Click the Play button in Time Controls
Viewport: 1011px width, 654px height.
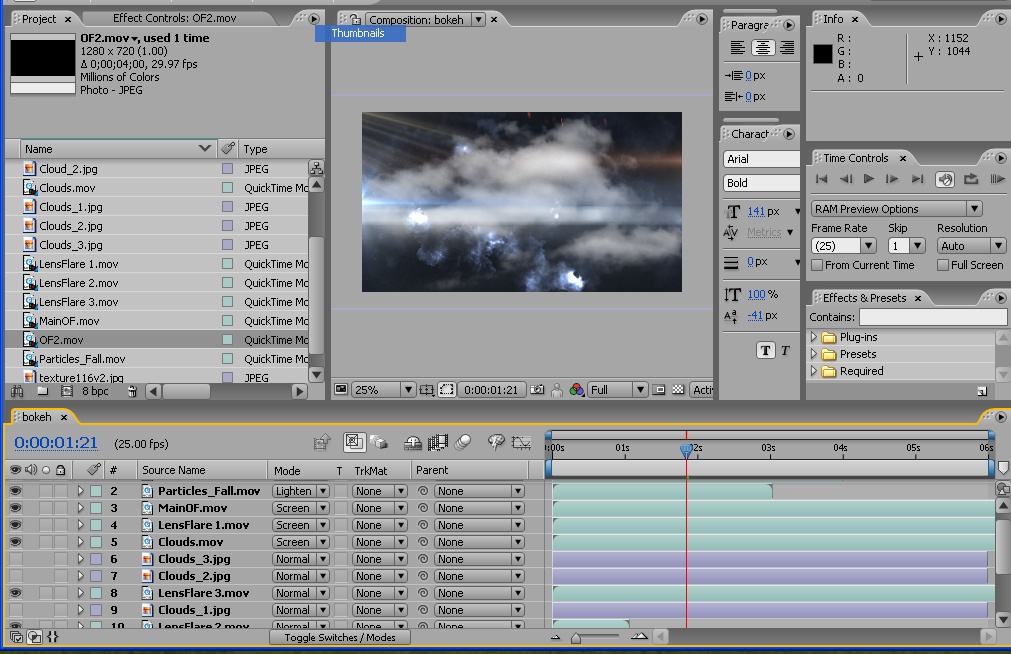tap(869, 179)
